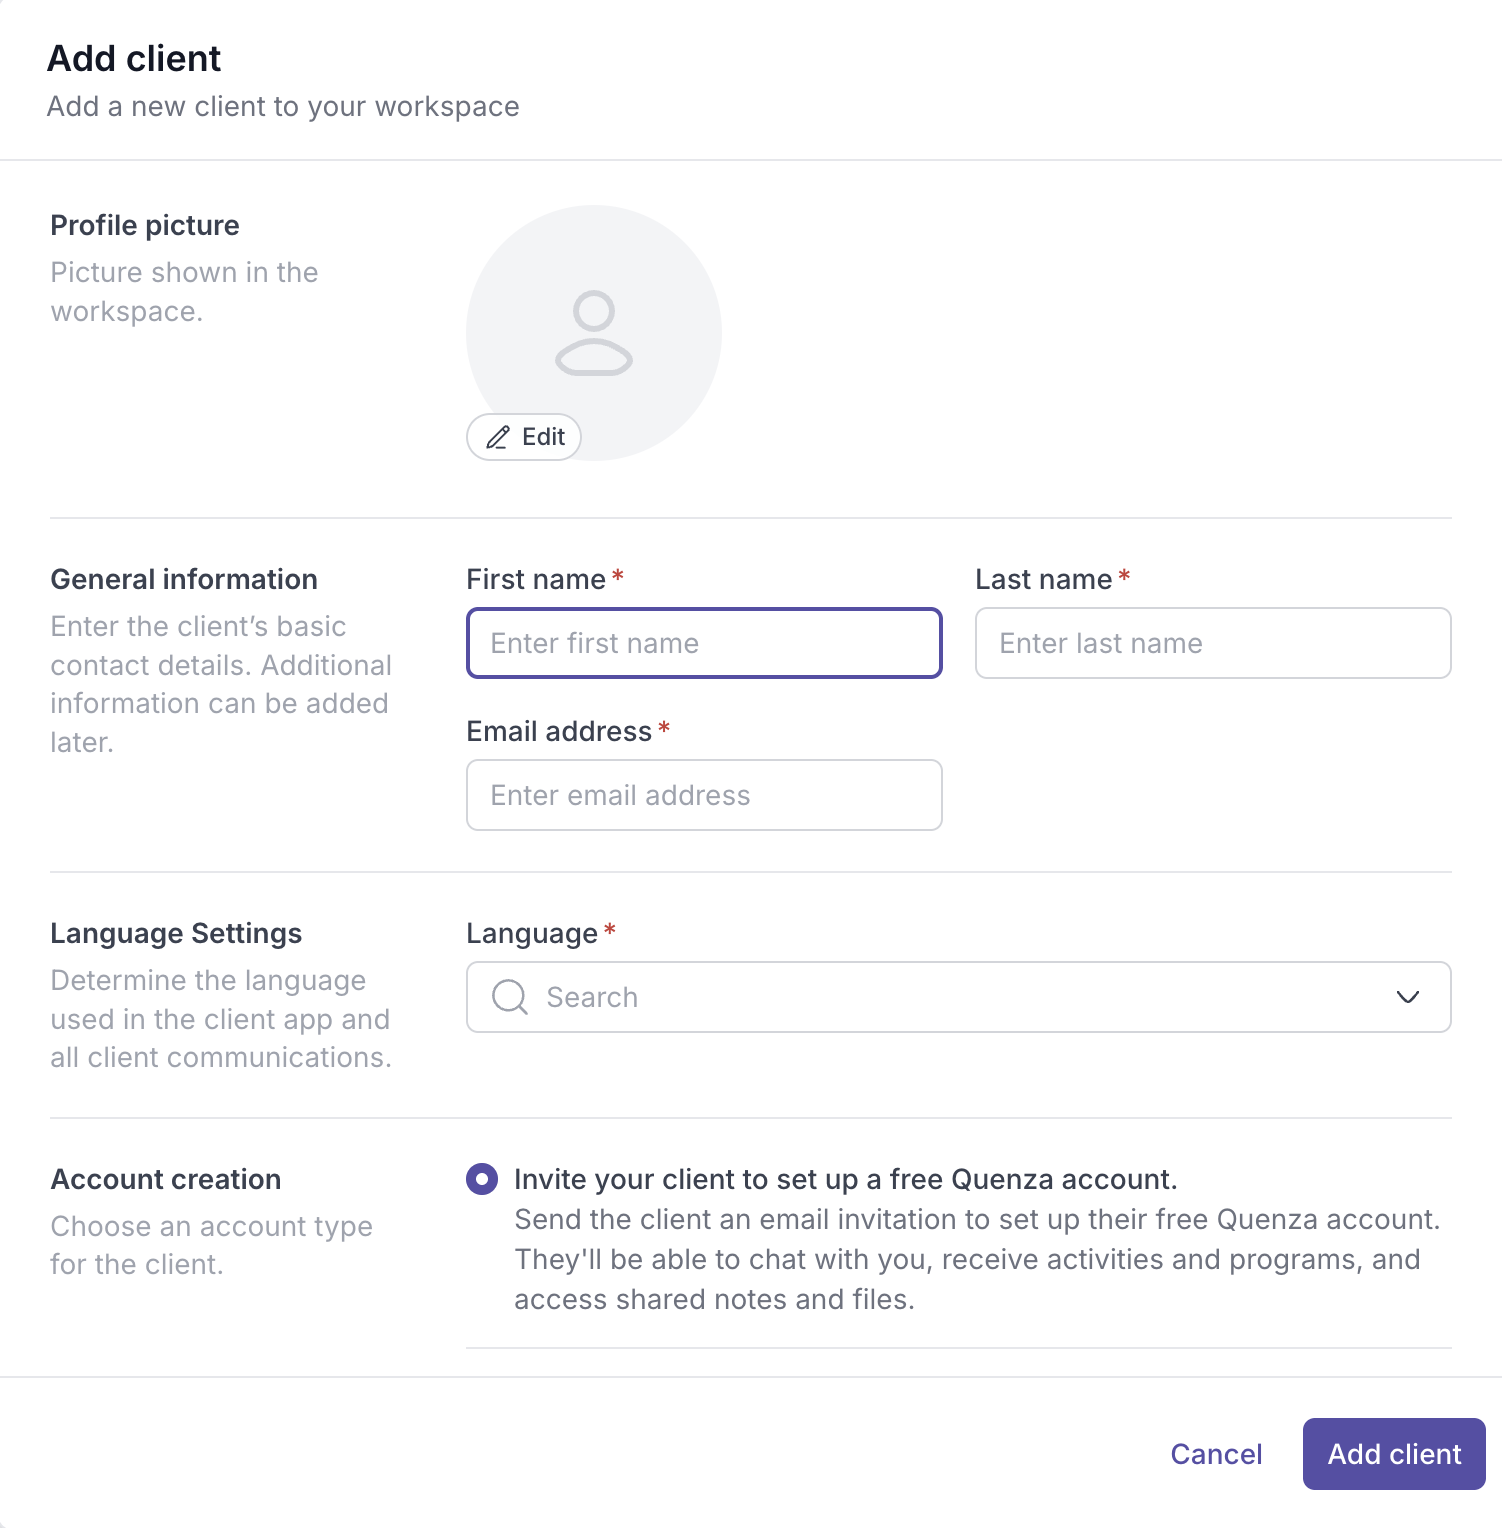Click the profile avatar placeholder icon

pos(594,333)
